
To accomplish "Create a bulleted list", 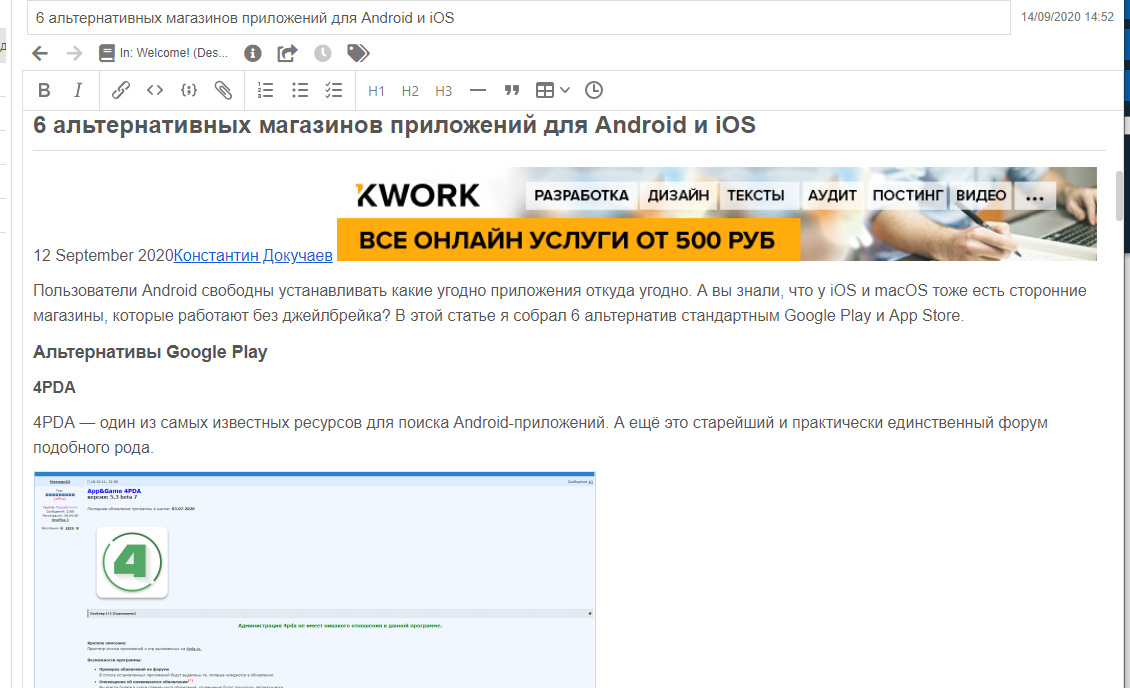I will coord(300,91).
